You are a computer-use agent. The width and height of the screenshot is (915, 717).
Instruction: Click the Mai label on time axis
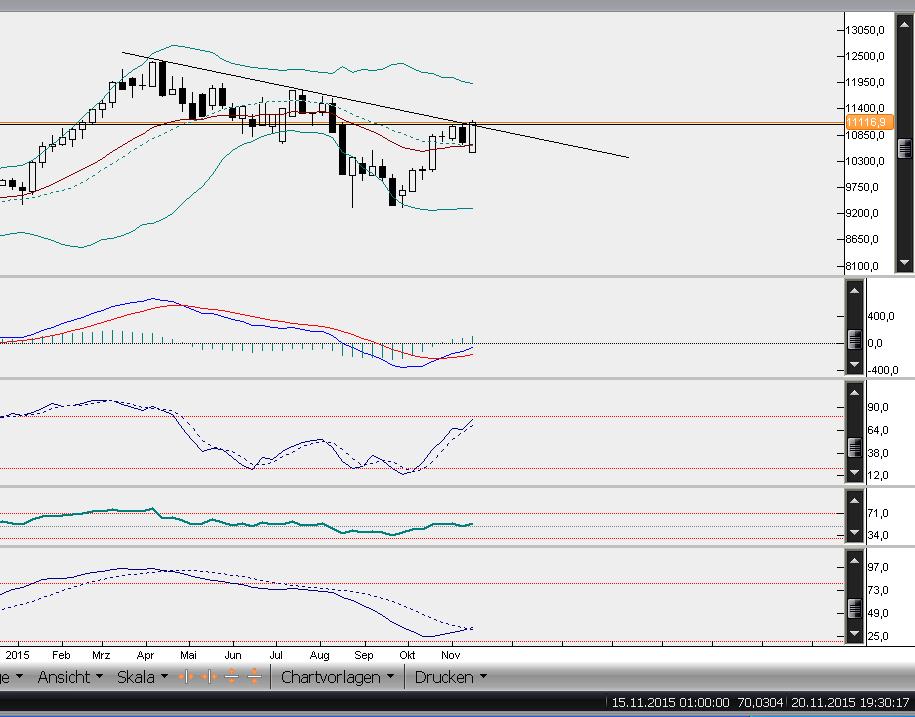[188, 655]
